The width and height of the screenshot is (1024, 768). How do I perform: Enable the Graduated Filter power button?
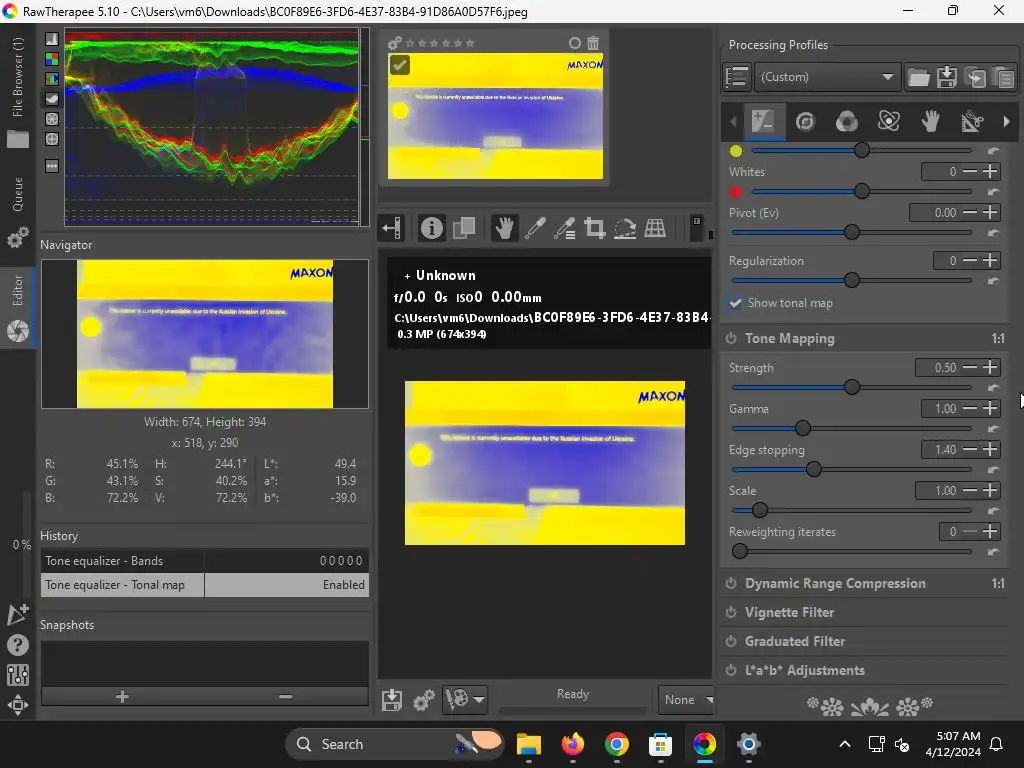731,641
